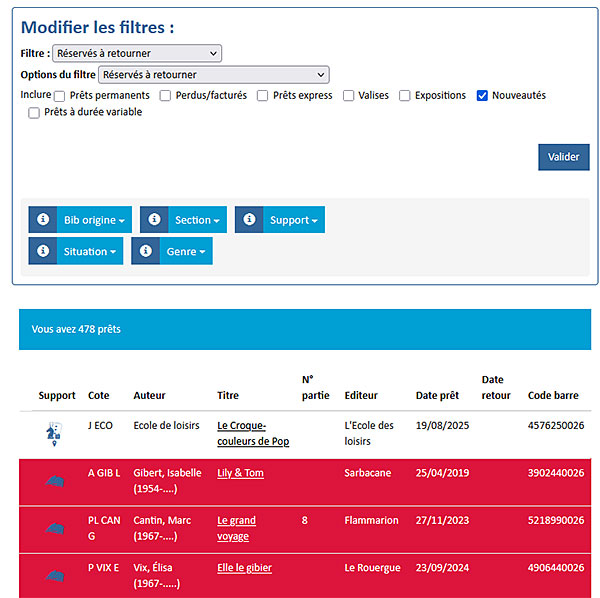
Task: Click book icon in Le grand voyage row
Action: click(x=55, y=528)
